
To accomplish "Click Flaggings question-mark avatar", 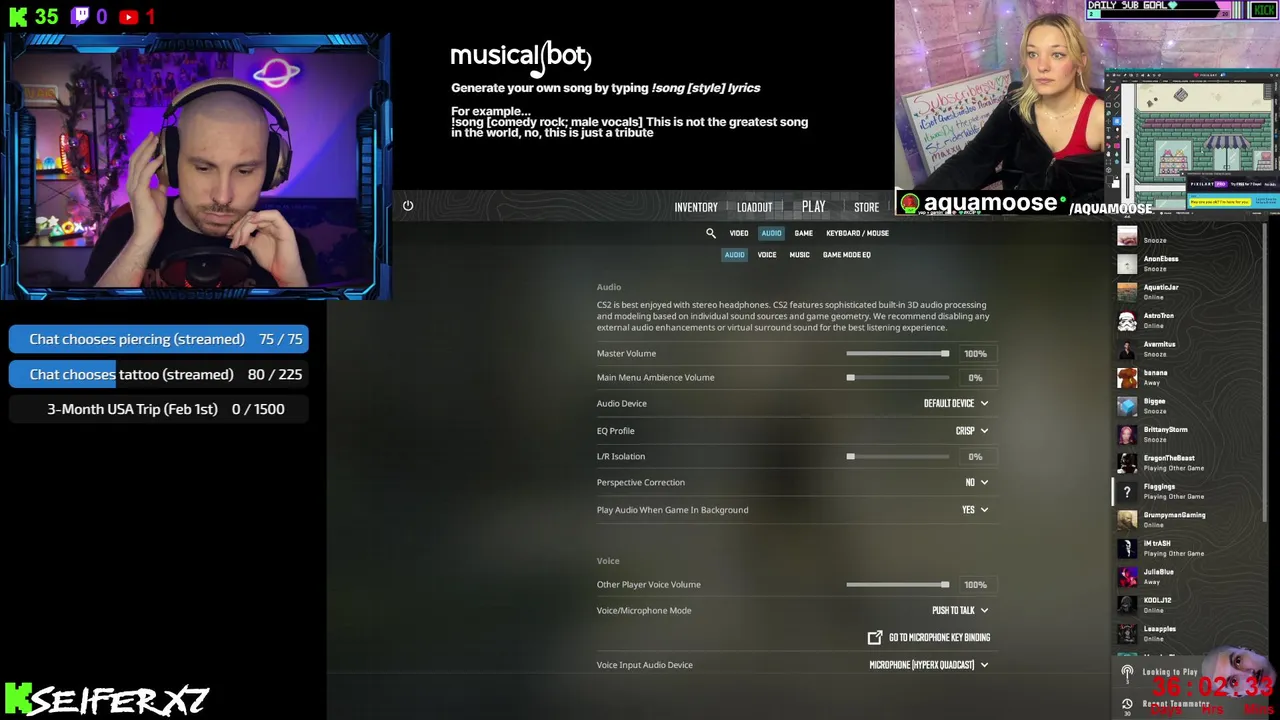I will coord(1127,492).
